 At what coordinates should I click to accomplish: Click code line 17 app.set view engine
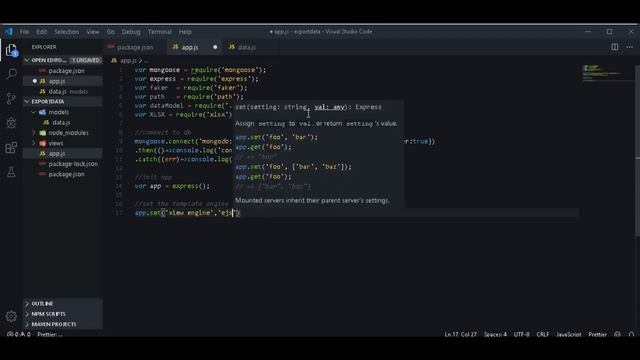187,213
